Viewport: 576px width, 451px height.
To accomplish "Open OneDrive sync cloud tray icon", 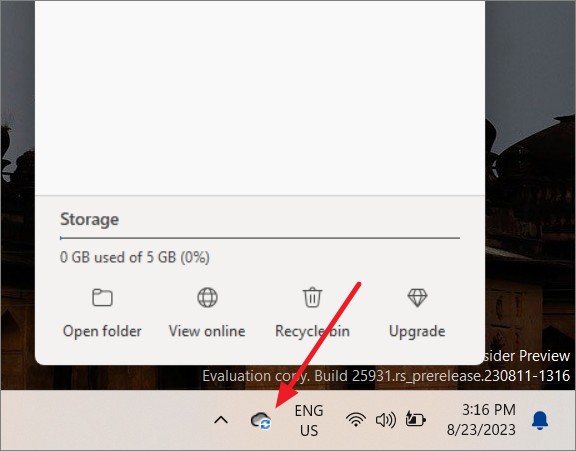I will pyautogui.click(x=261, y=420).
